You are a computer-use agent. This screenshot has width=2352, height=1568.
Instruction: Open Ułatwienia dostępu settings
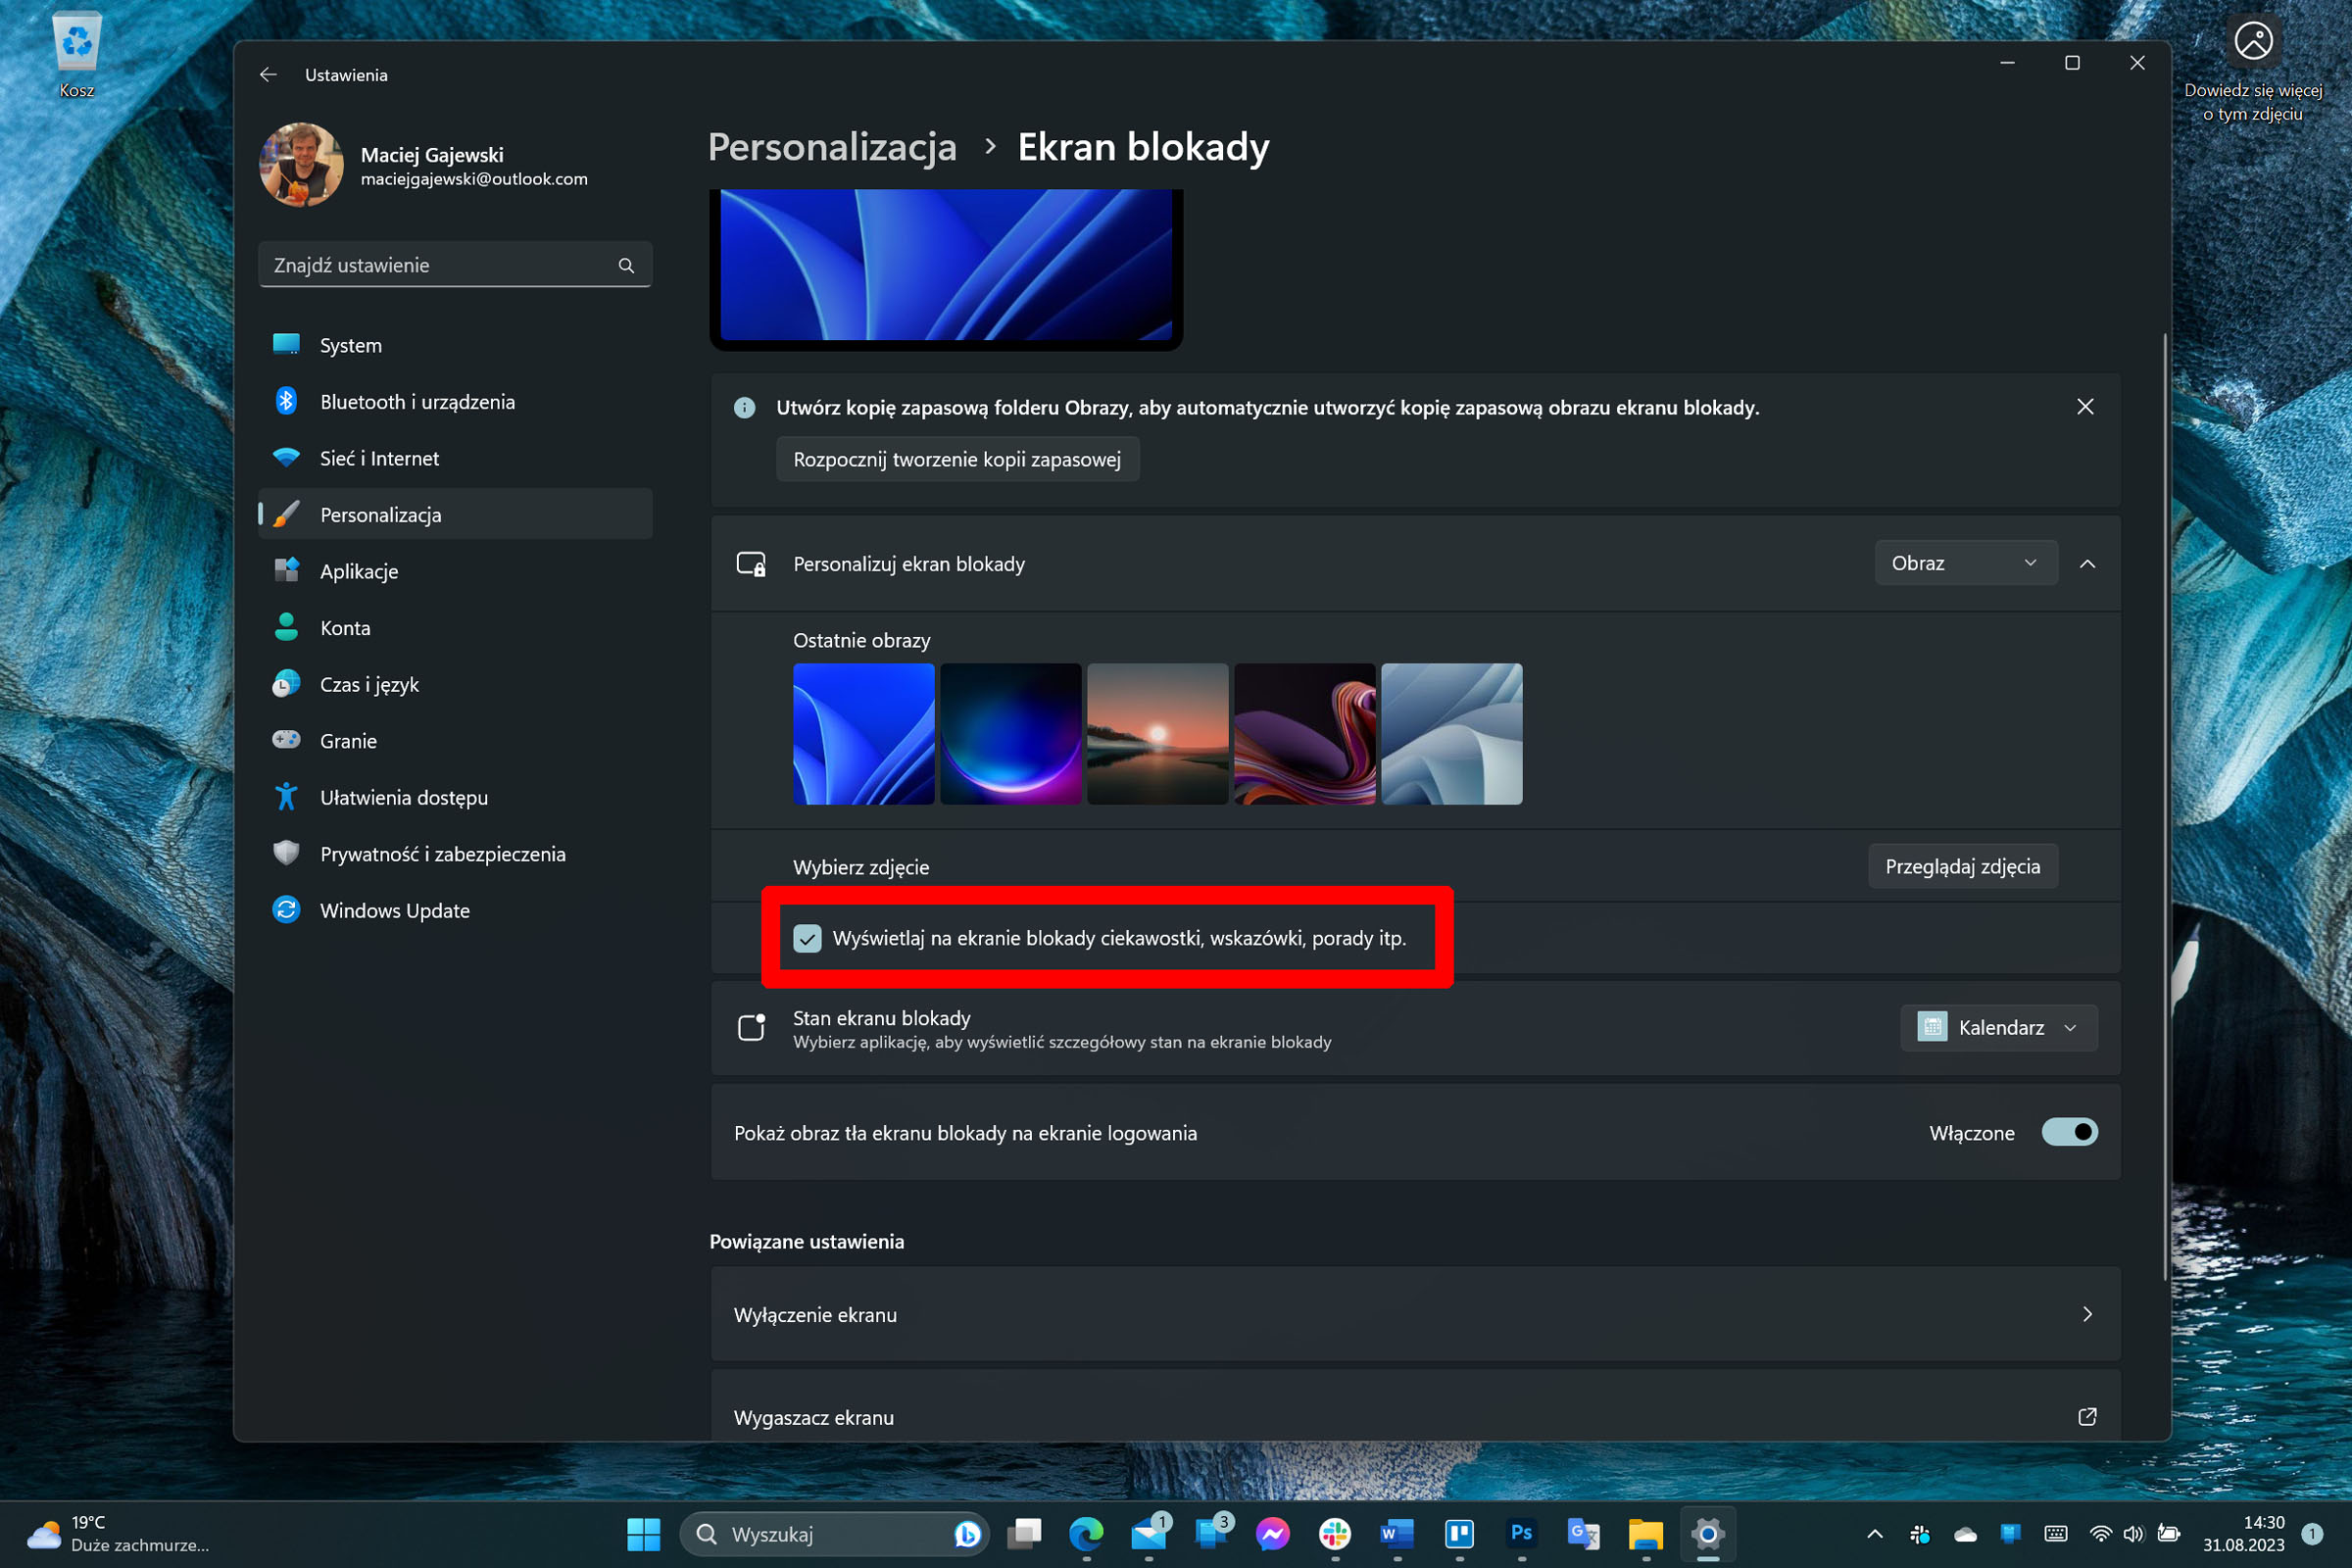click(455, 797)
